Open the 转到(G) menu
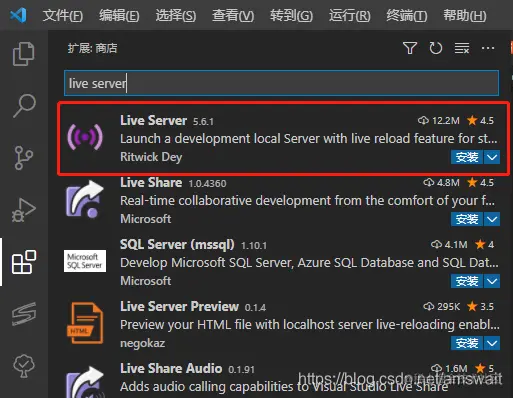This screenshot has height=398, width=513. (x=291, y=15)
